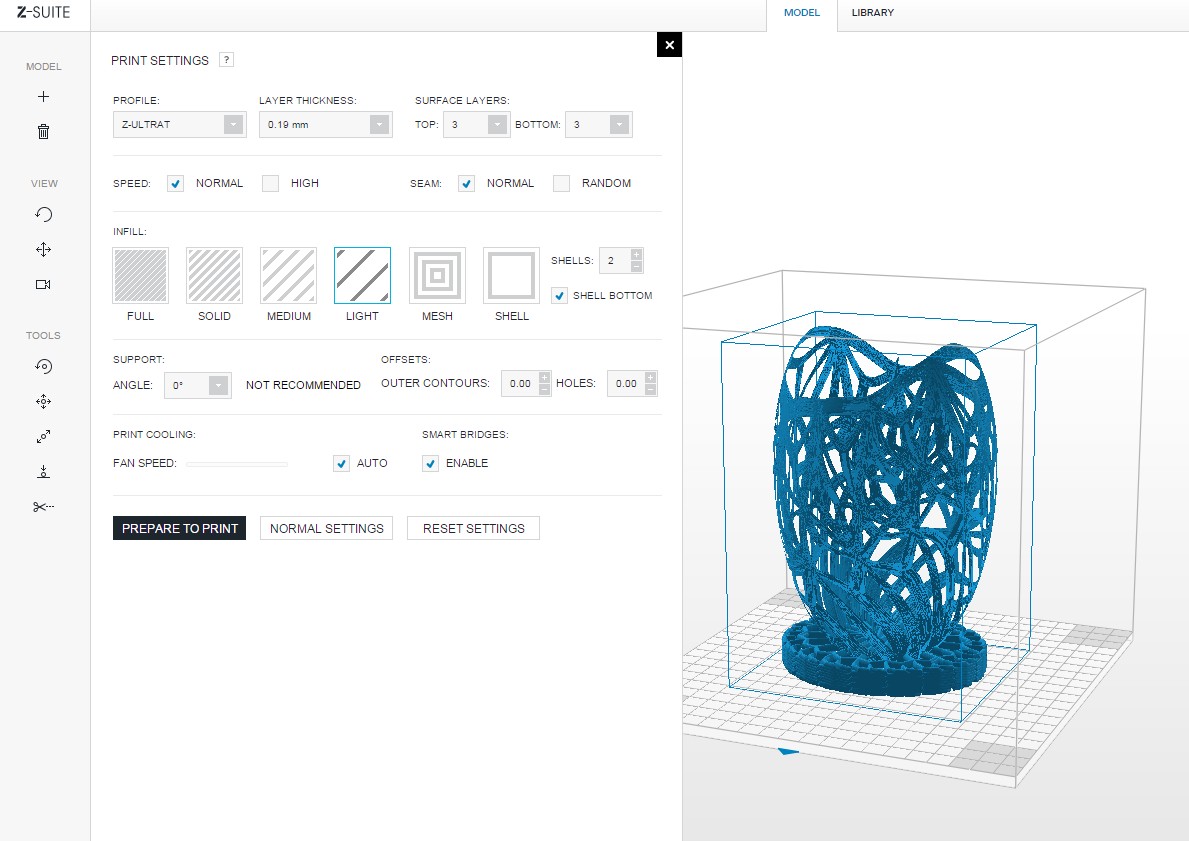Enable the High speed checkbox

(x=270, y=183)
